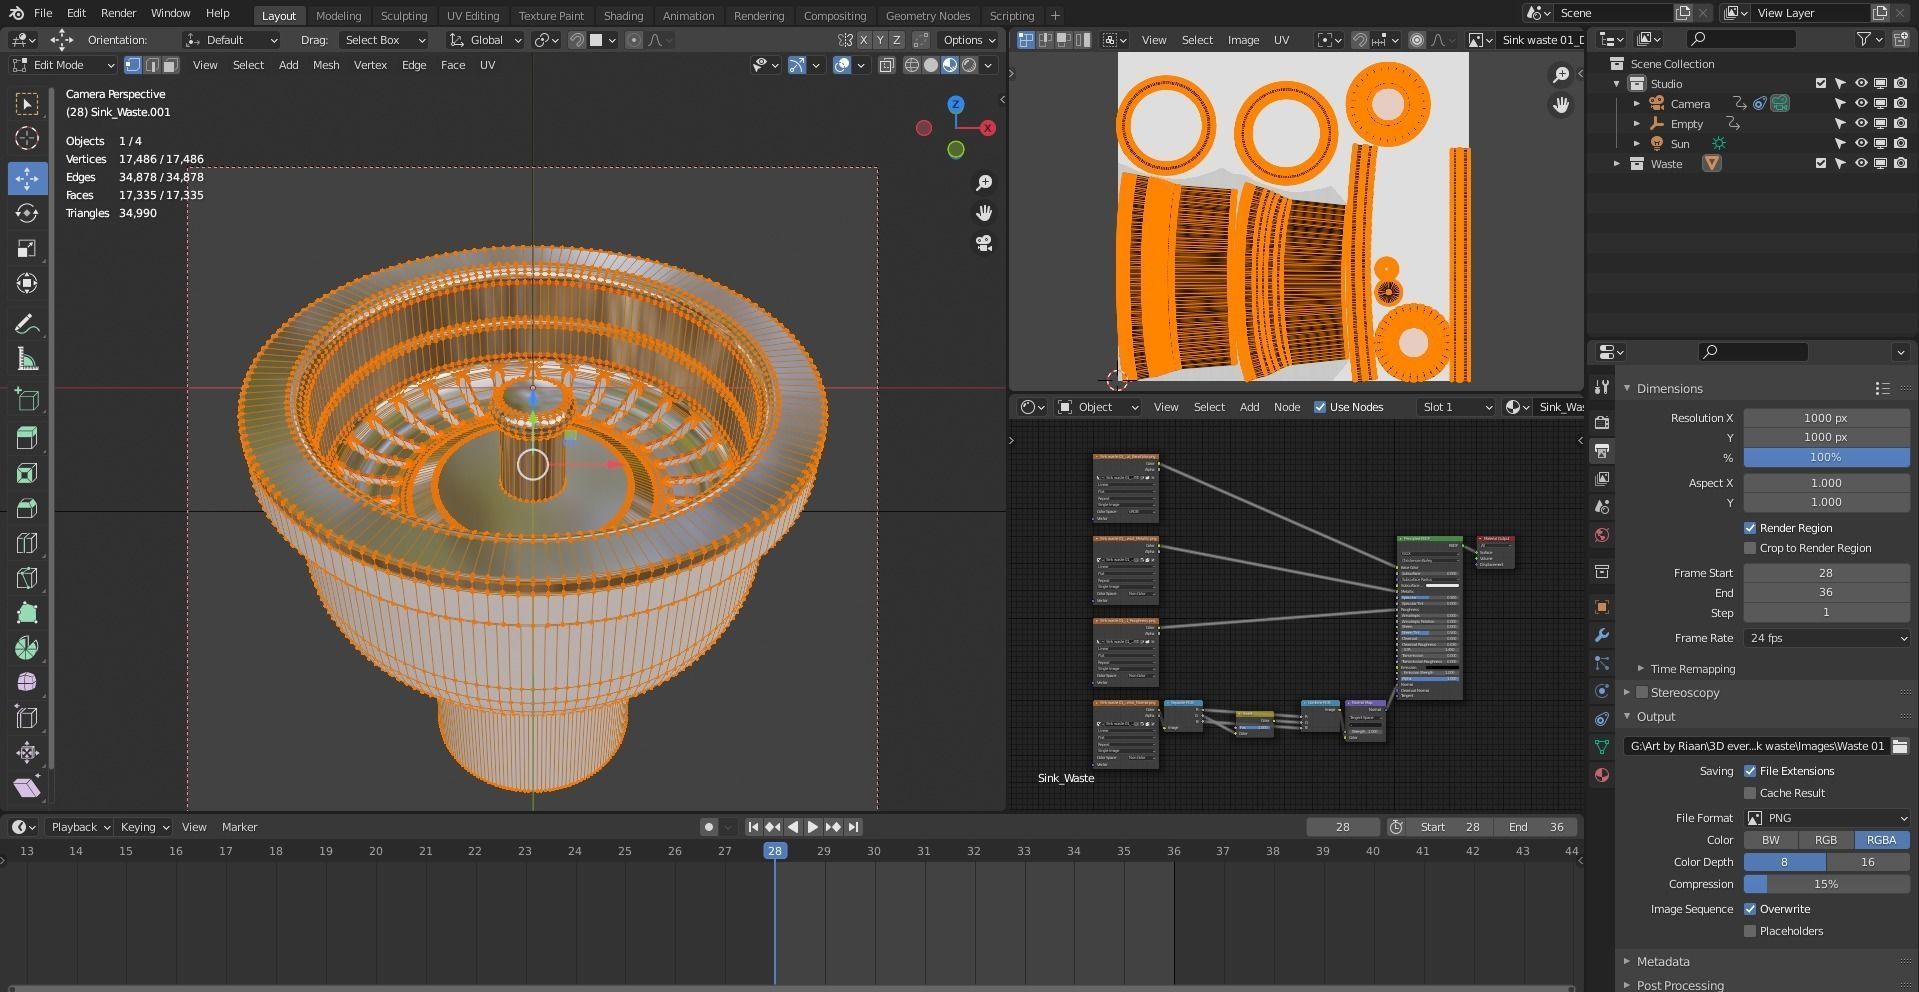Image resolution: width=1919 pixels, height=992 pixels.
Task: Open the Frame Rate 24 fps dropdown
Action: tap(1826, 638)
